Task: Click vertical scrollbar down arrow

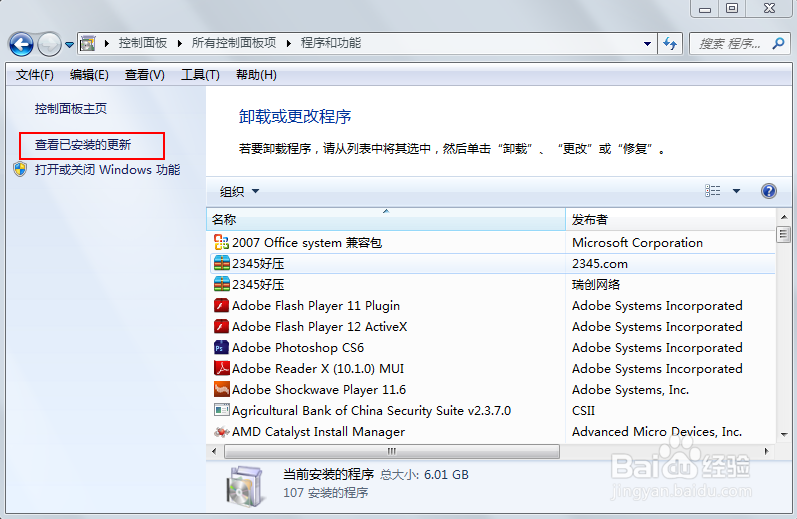Action: tap(783, 435)
